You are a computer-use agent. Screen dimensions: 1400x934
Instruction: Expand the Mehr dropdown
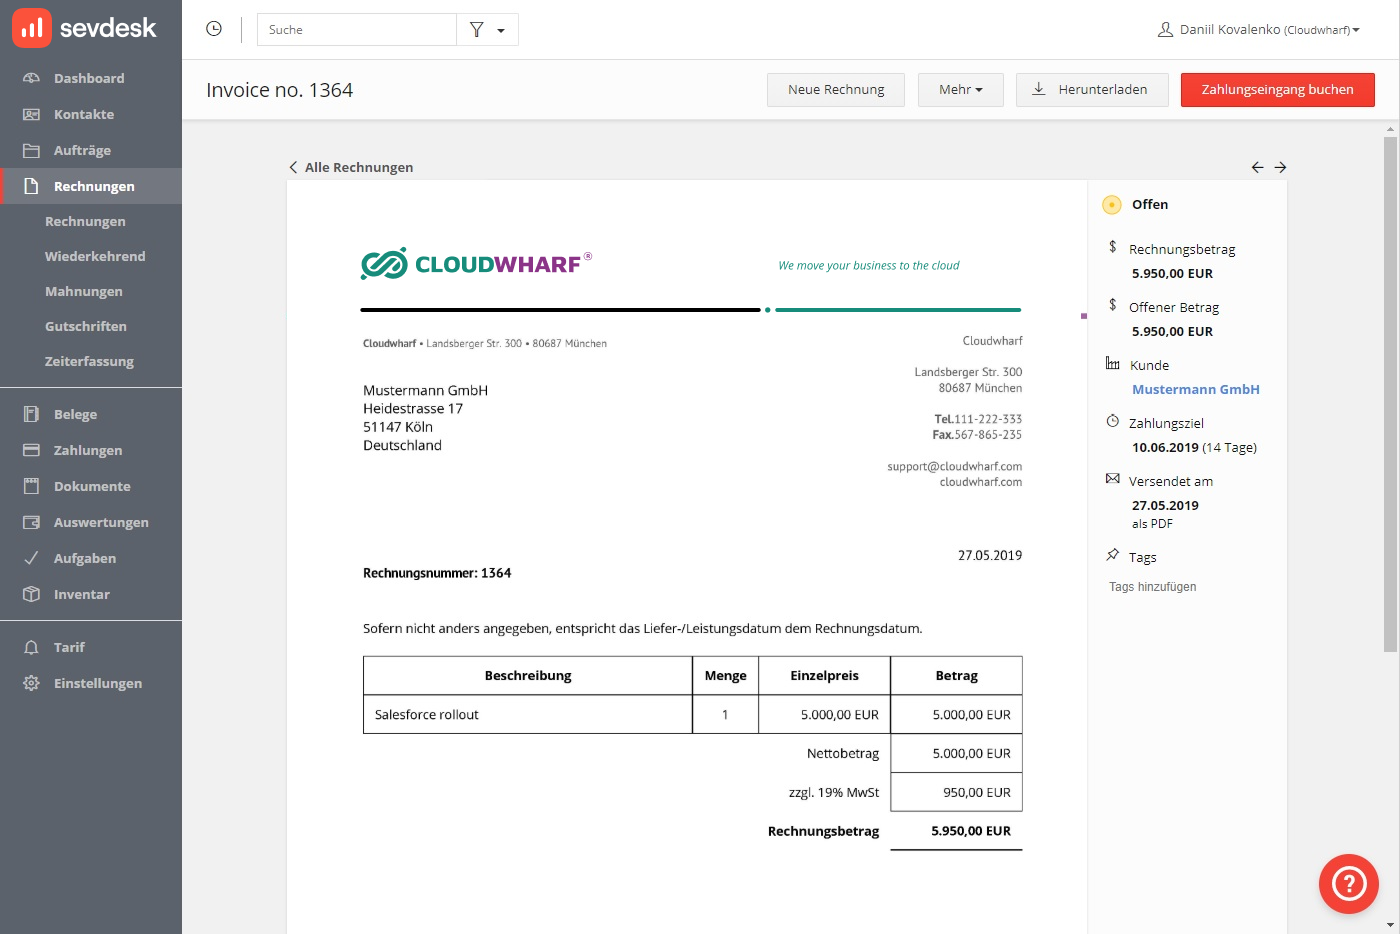[x=961, y=90]
